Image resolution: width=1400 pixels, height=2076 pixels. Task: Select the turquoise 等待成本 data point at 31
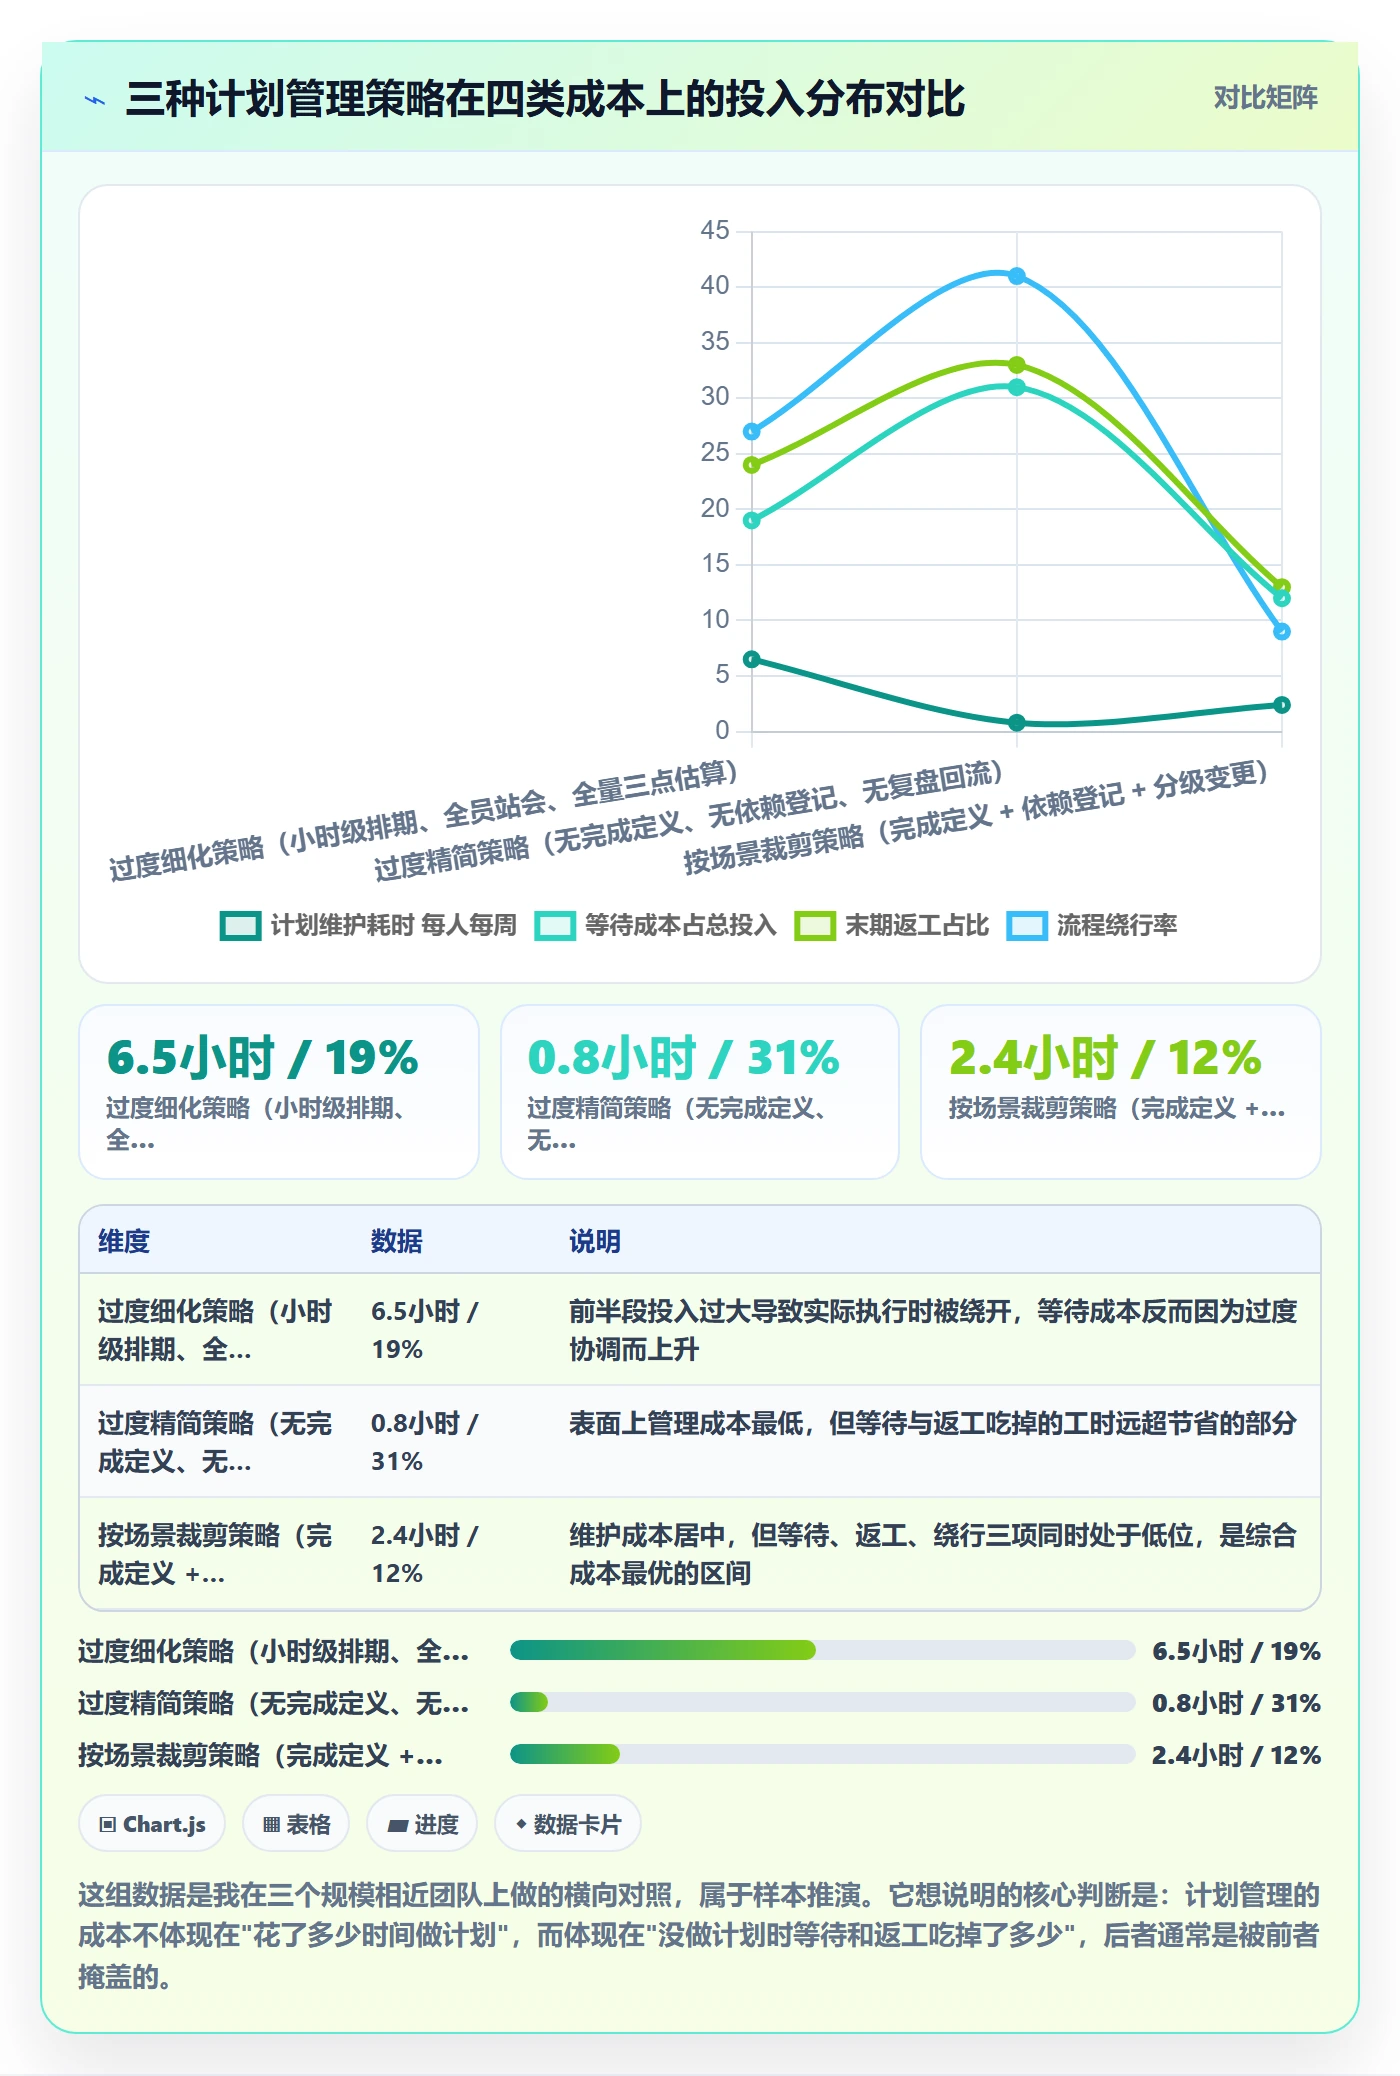[1017, 387]
